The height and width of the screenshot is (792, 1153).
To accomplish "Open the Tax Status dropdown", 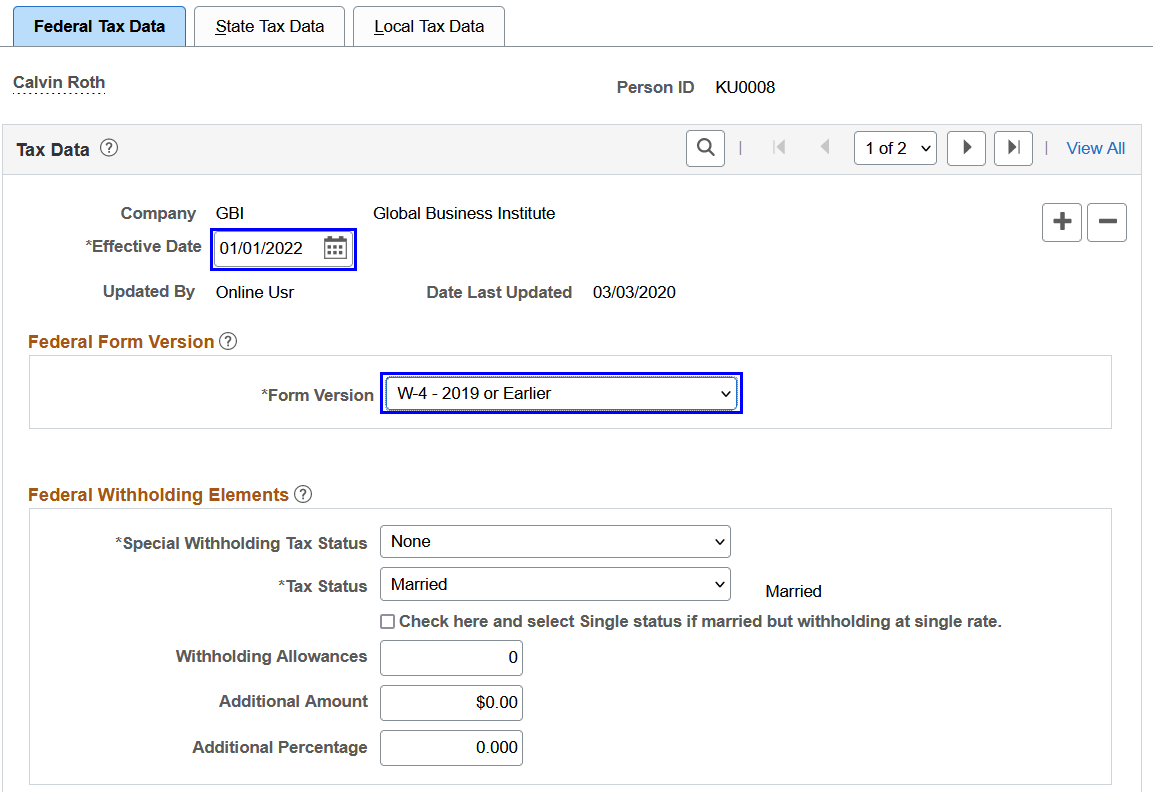I will pos(555,584).
